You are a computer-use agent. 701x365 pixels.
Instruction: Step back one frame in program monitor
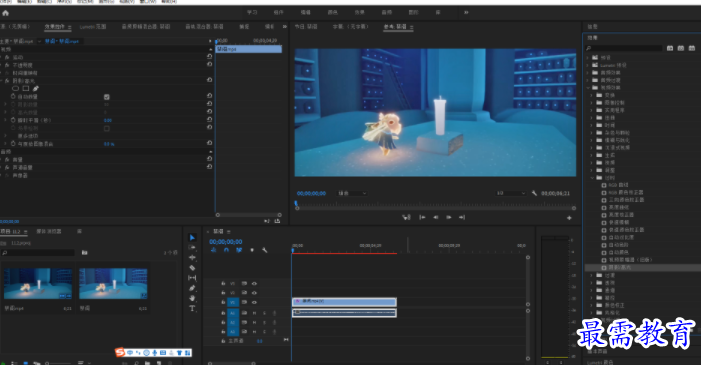point(435,217)
